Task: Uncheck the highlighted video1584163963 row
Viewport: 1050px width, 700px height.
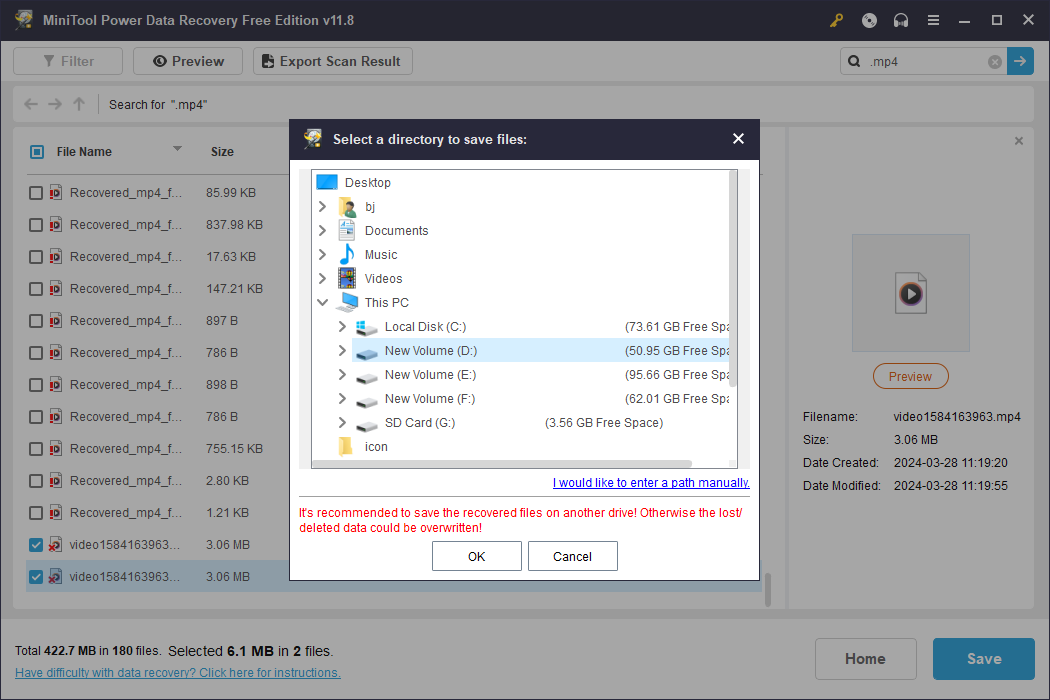Action: pyautogui.click(x=36, y=577)
